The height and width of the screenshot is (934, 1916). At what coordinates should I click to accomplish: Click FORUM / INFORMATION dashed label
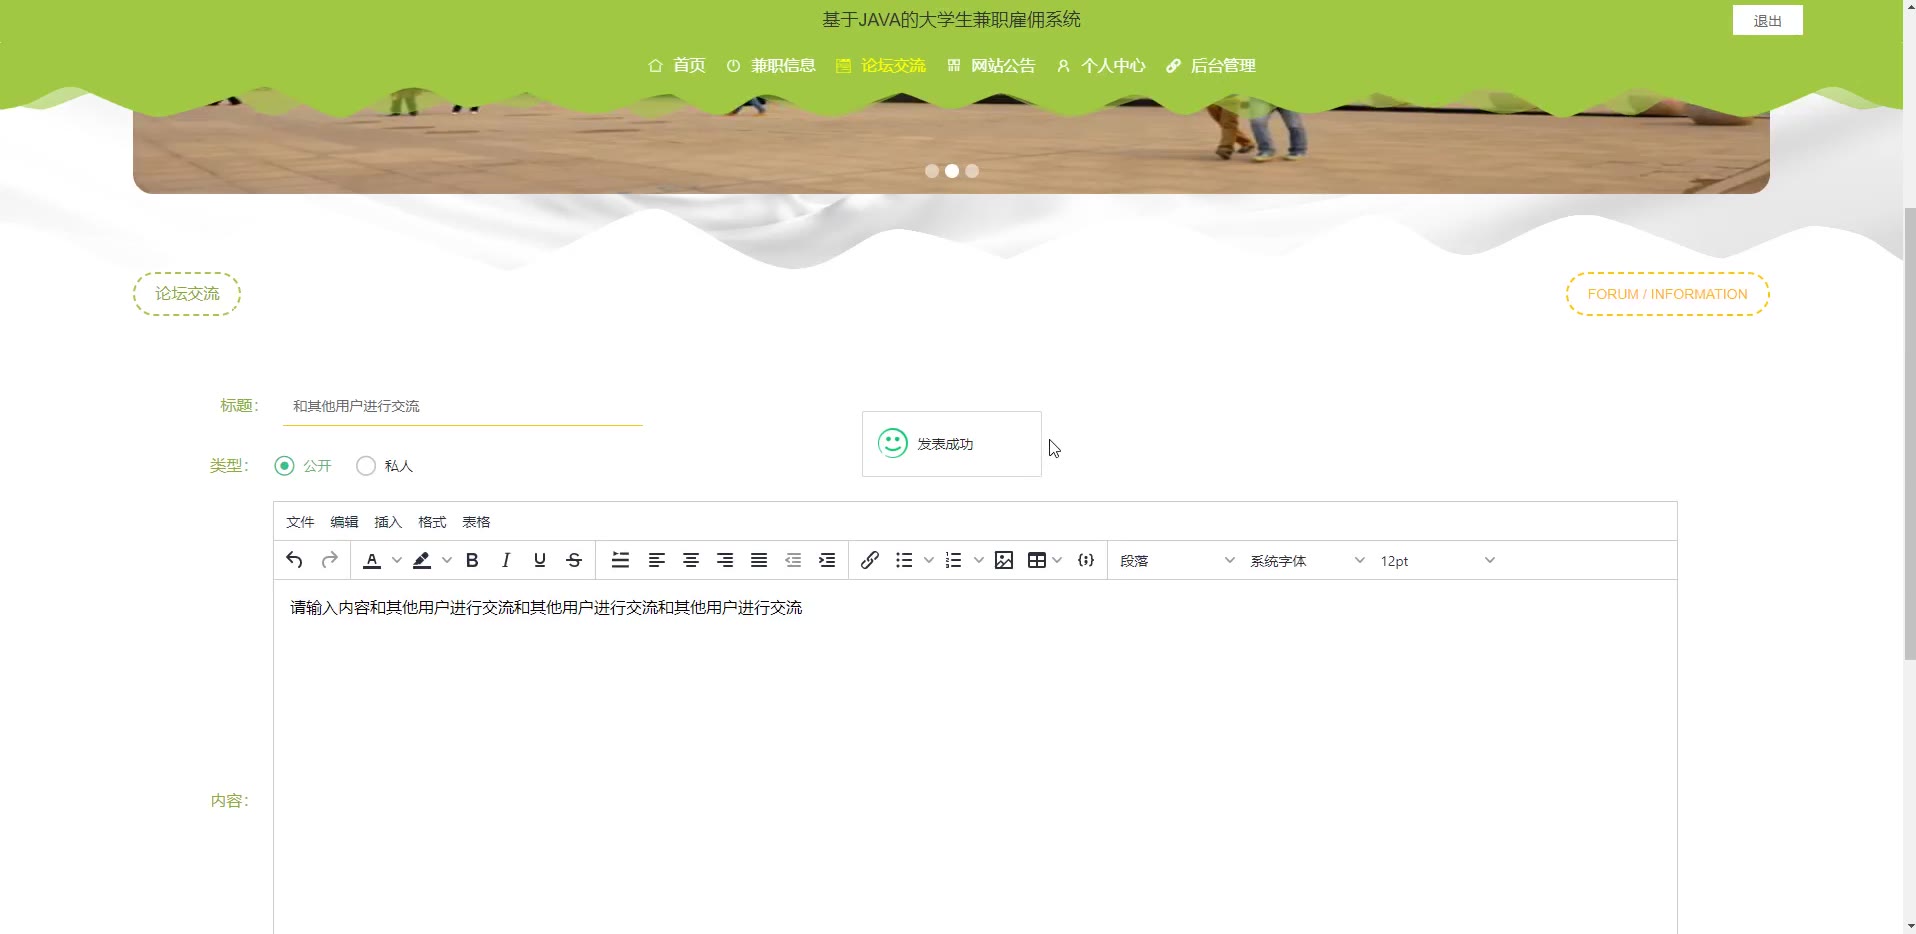[x=1667, y=294]
